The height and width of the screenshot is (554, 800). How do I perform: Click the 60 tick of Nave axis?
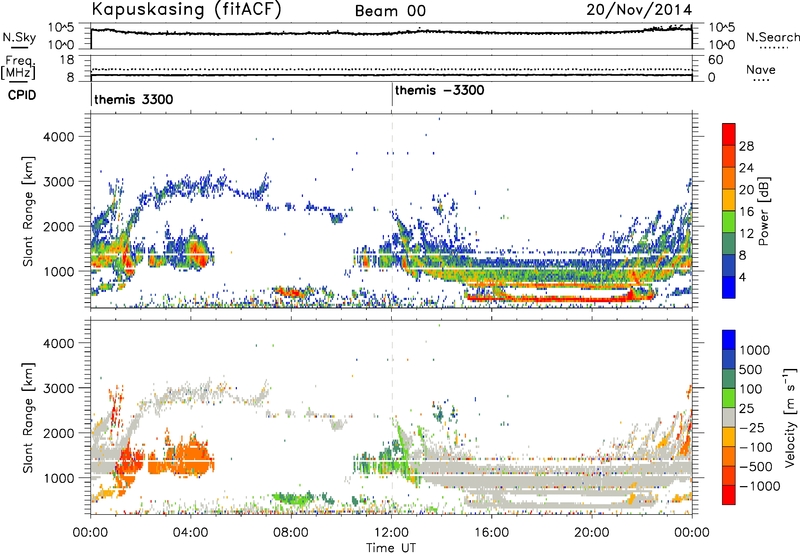pyautogui.click(x=716, y=60)
